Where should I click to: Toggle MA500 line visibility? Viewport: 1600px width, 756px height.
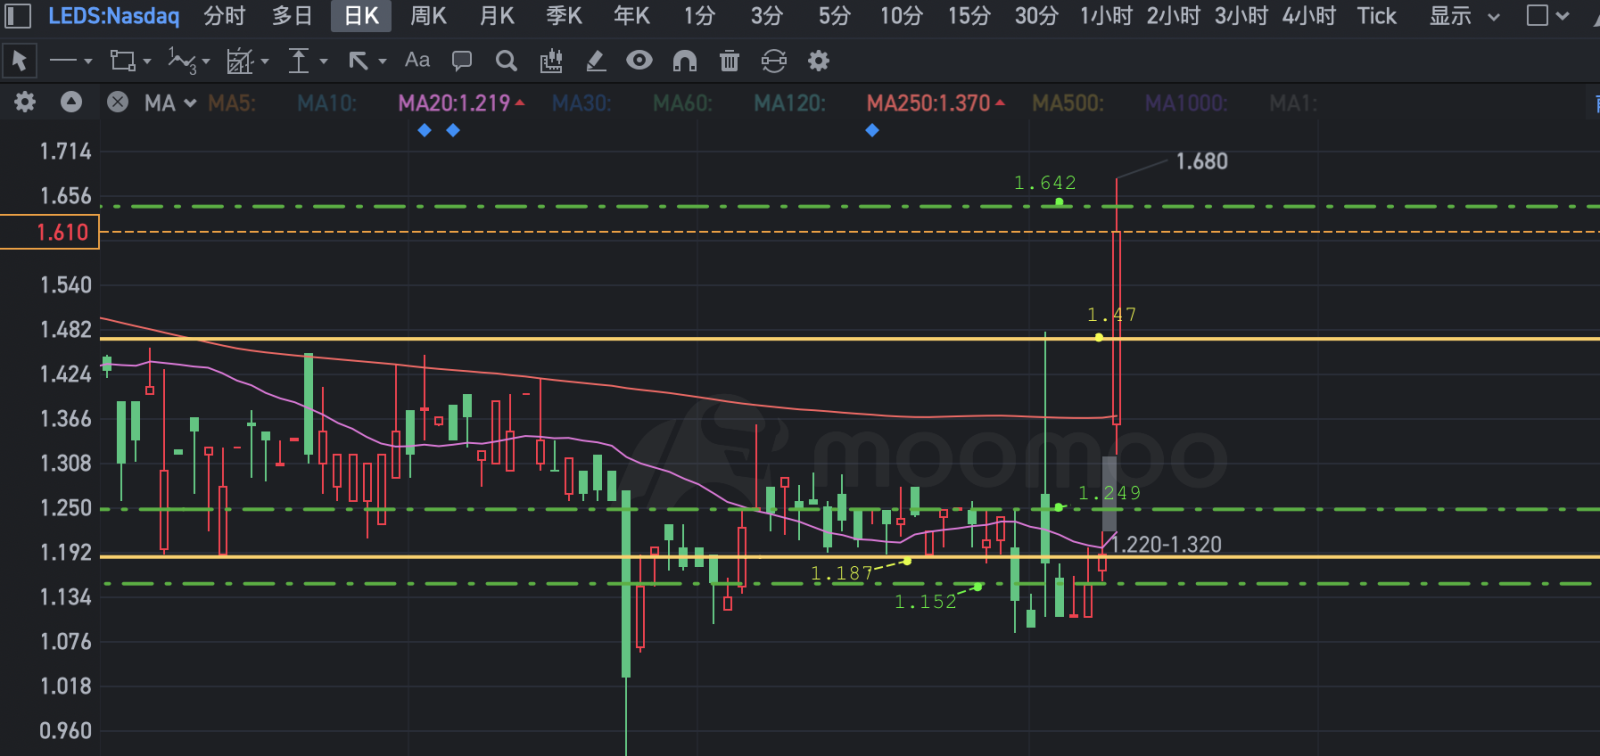pos(1068,103)
